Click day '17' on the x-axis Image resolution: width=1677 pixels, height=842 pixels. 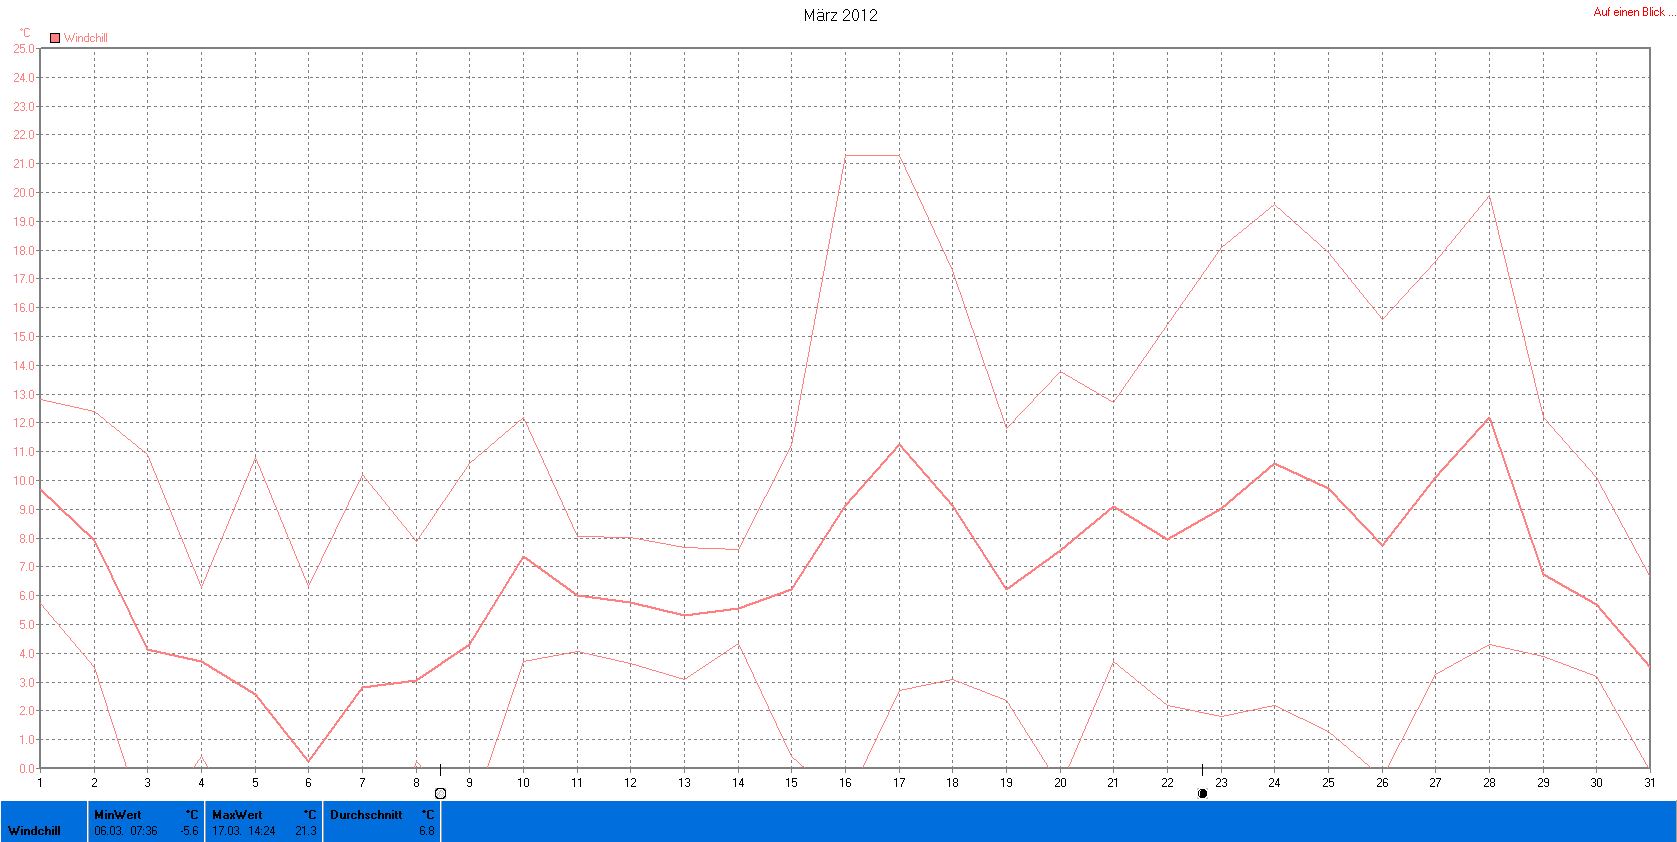coord(899,783)
